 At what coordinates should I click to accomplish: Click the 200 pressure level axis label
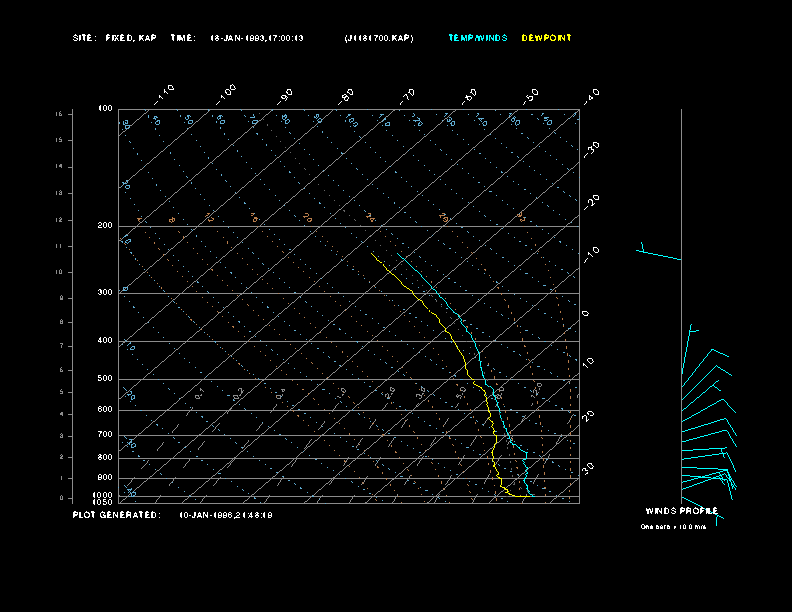click(105, 226)
